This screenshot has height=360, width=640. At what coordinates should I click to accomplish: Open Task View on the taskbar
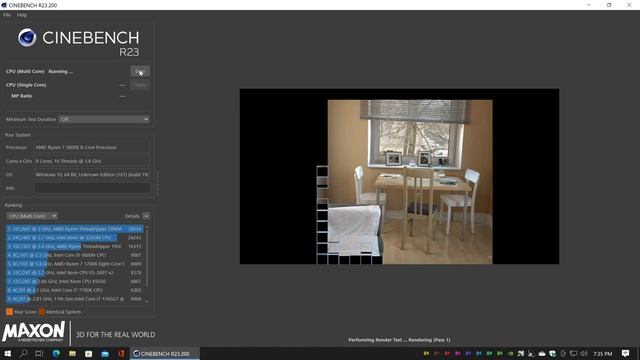[x=39, y=353]
